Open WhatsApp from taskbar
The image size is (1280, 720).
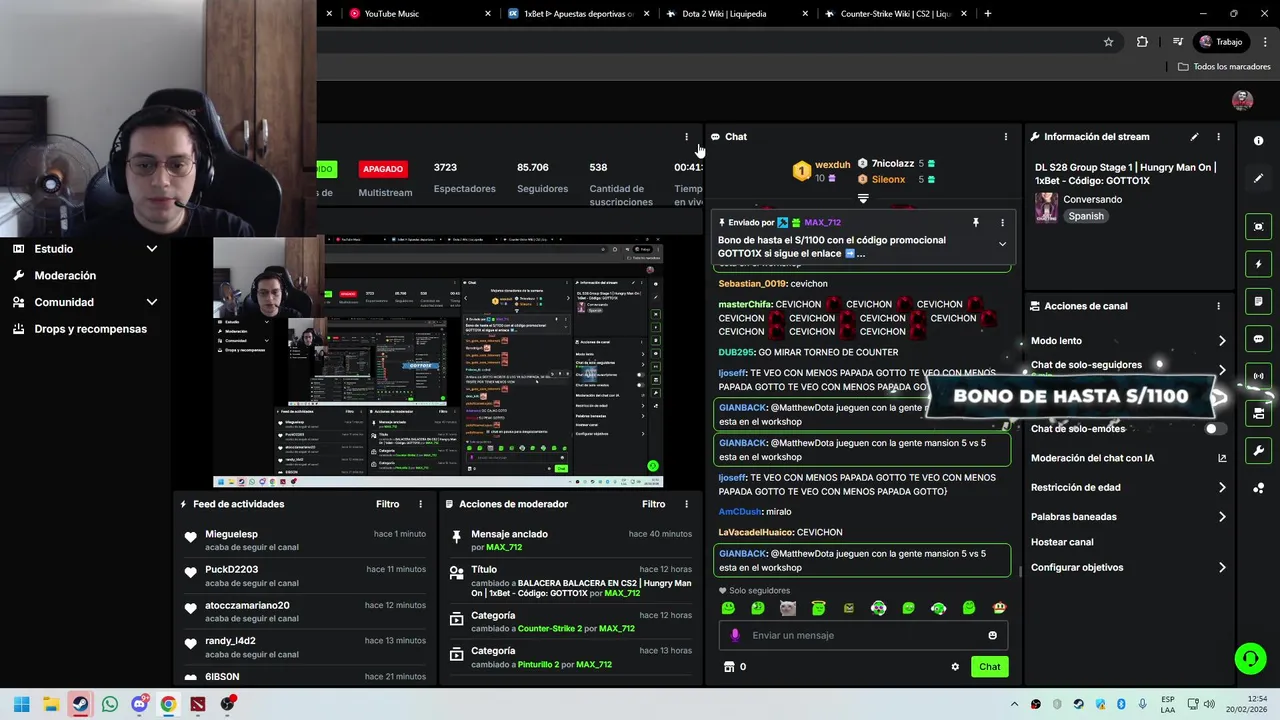tap(110, 704)
